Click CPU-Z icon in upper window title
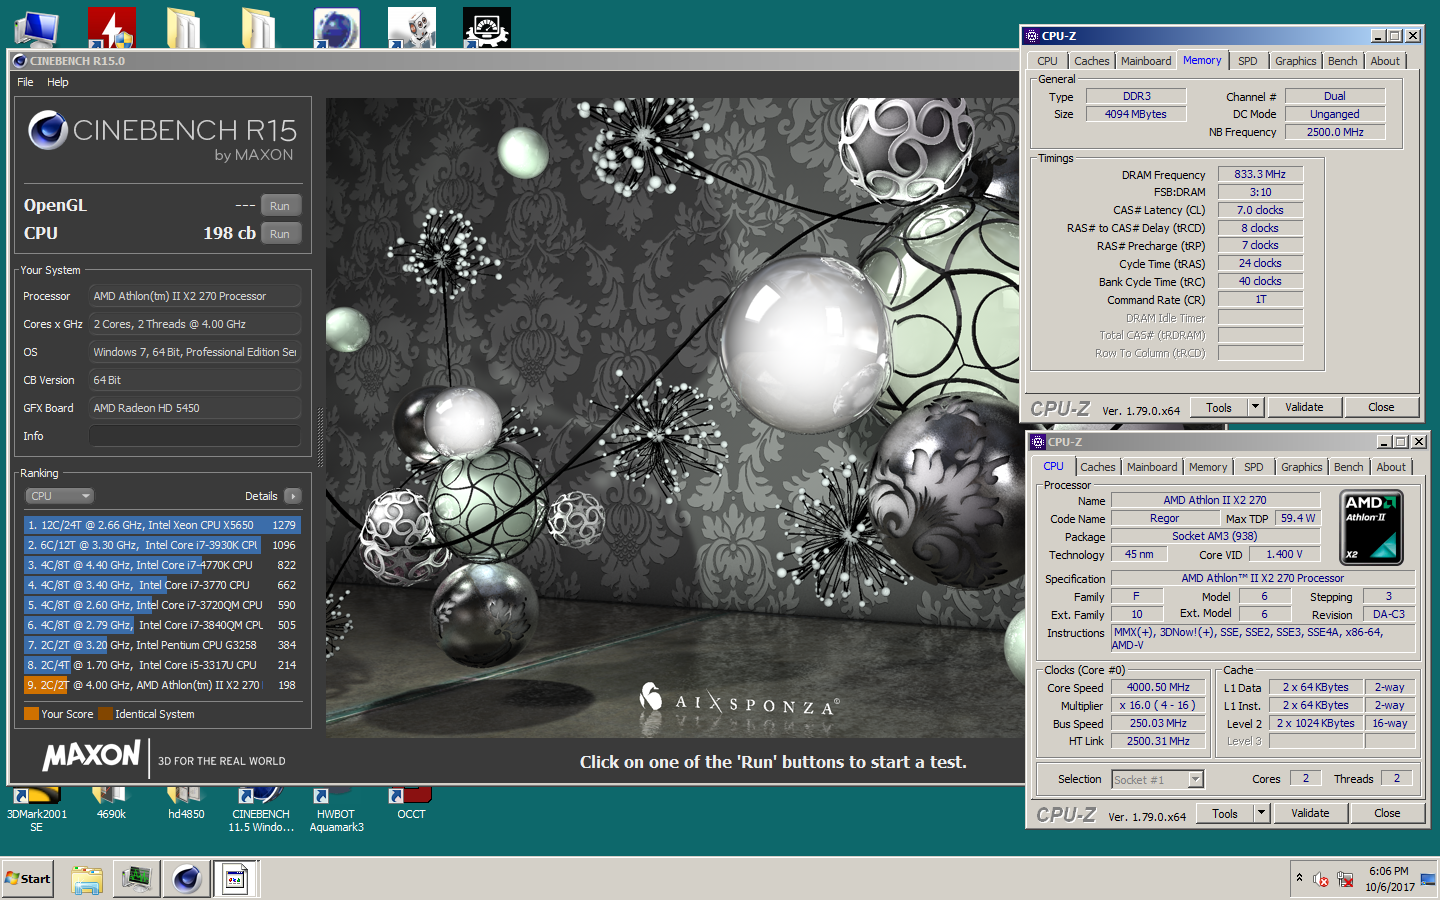This screenshot has width=1440, height=900. tap(1032, 36)
